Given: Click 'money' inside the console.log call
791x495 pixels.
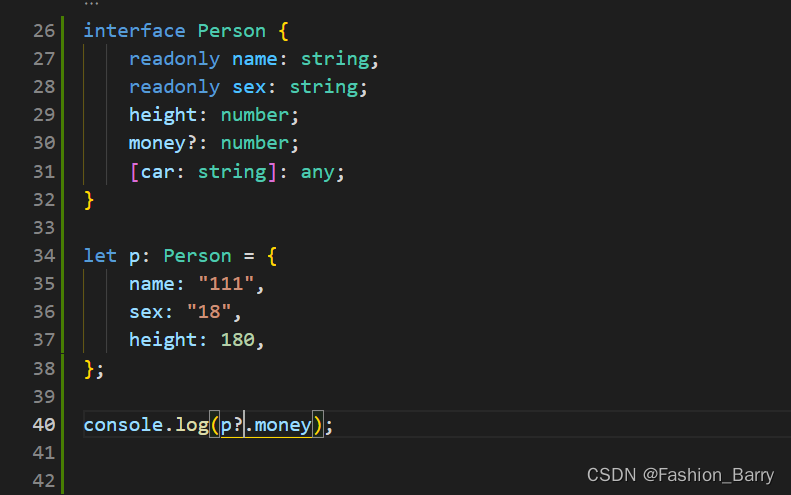Looking at the screenshot, I should click(283, 425).
